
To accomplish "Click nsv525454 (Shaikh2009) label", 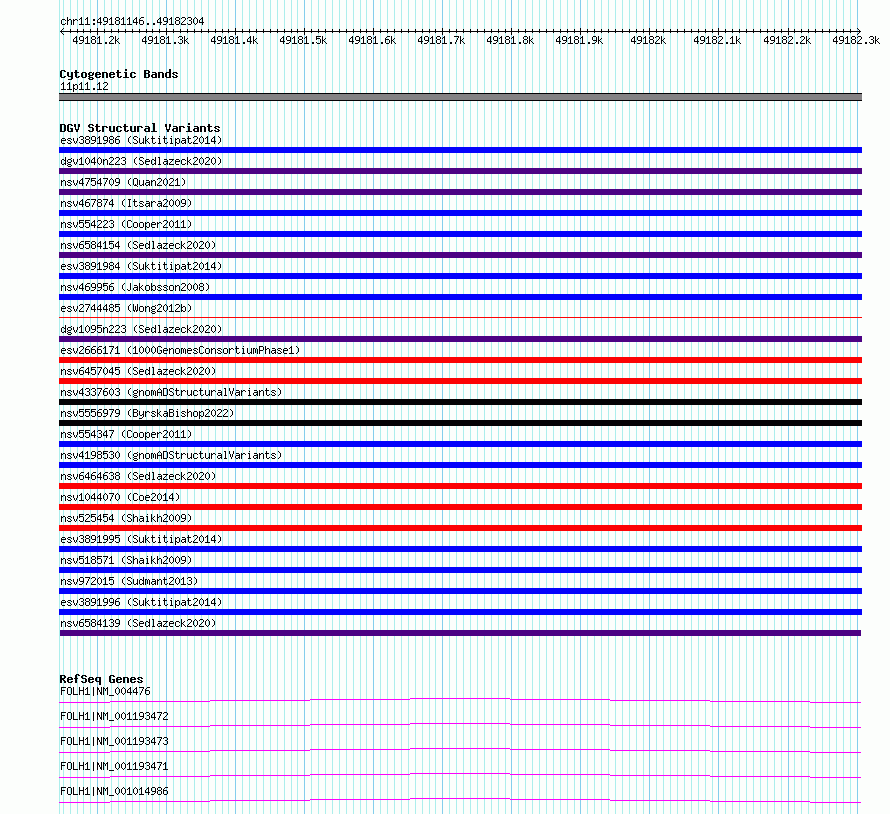I will click(126, 518).
